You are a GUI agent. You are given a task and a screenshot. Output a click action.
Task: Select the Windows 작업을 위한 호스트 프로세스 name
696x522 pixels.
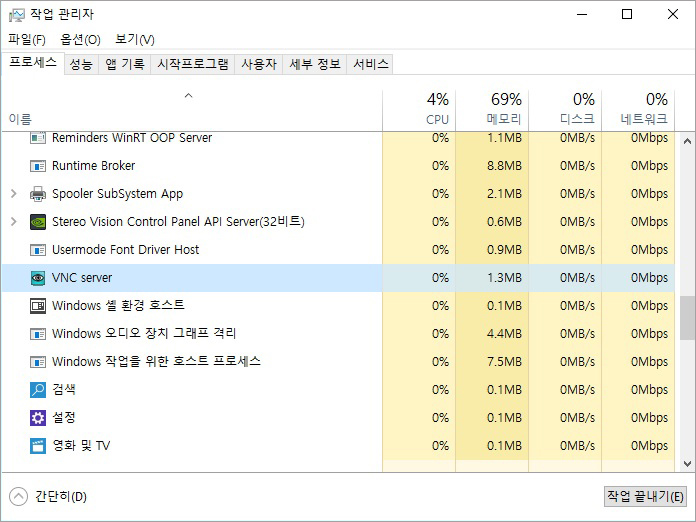(156, 361)
